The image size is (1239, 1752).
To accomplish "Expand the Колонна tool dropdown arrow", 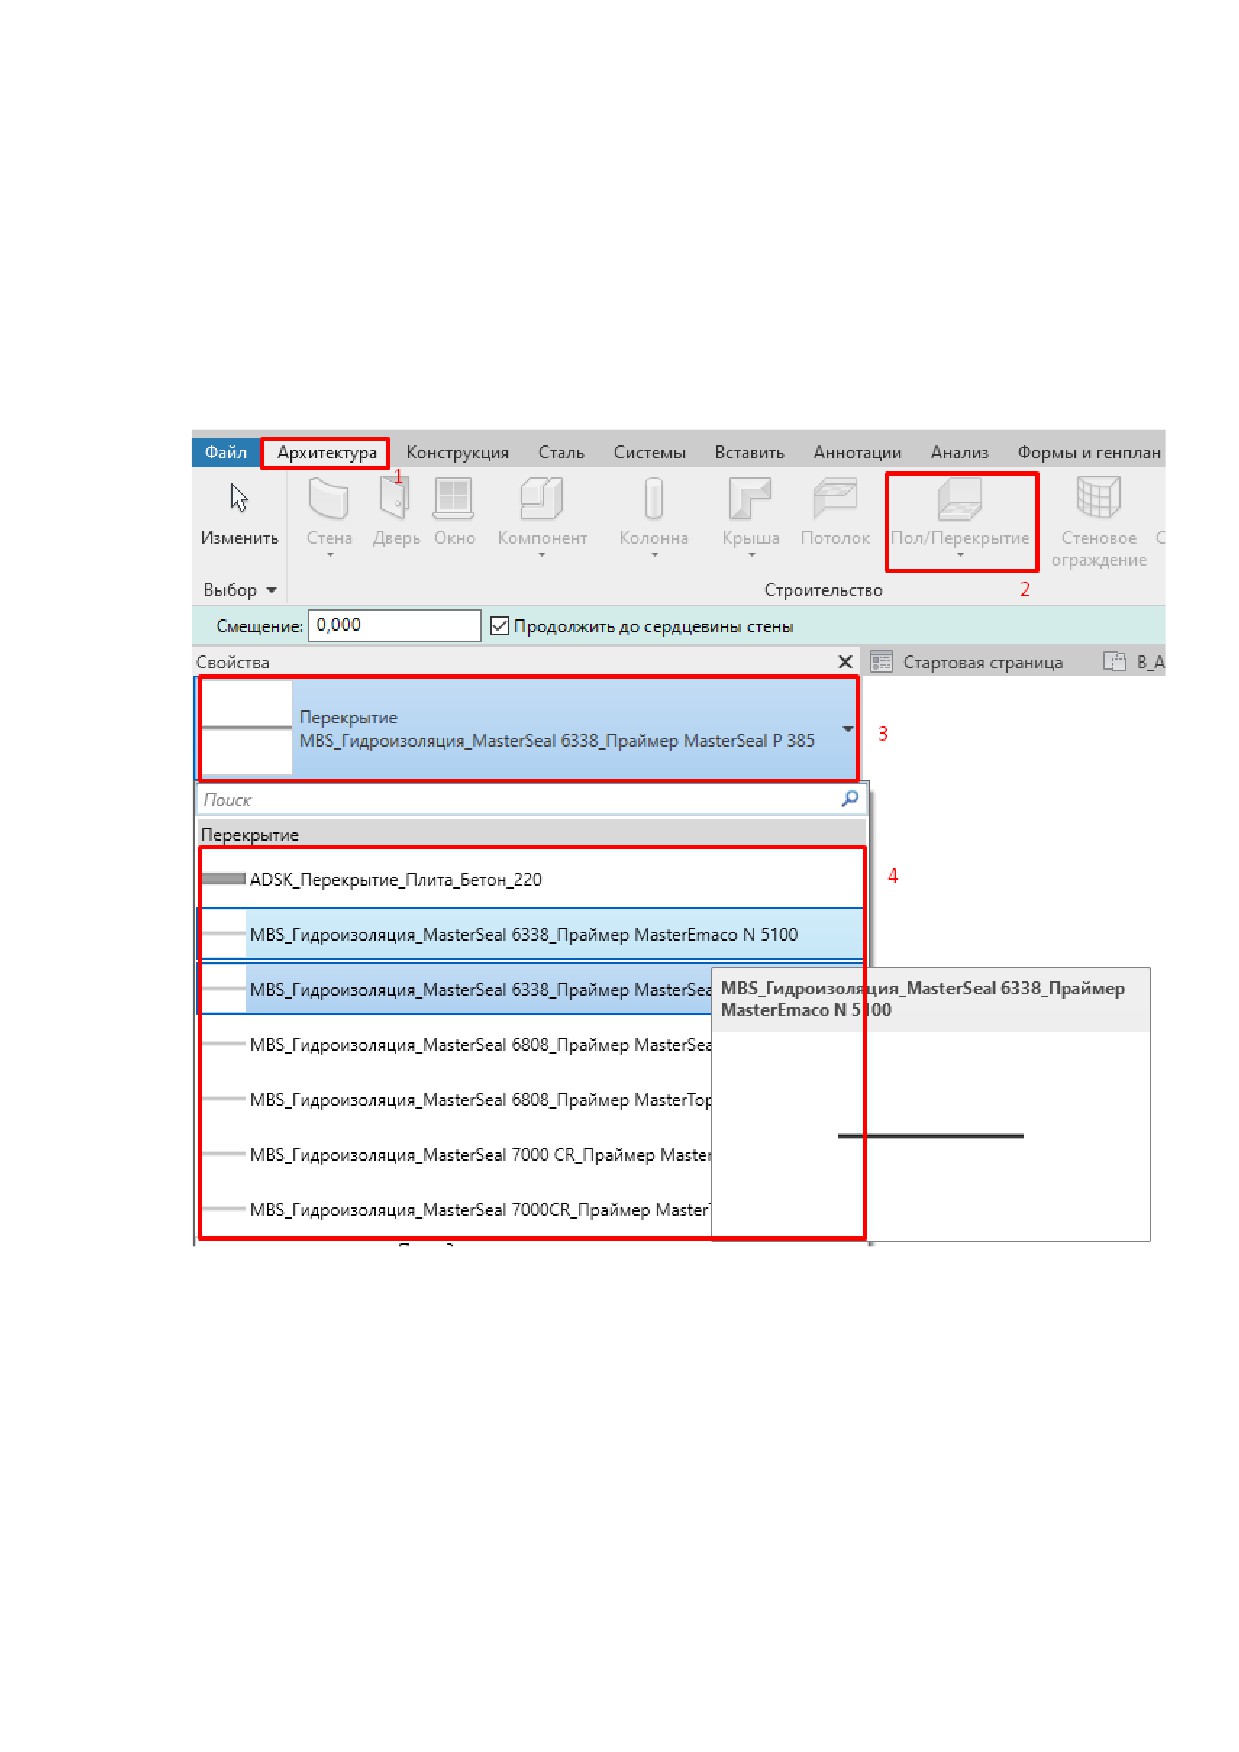I will [654, 555].
